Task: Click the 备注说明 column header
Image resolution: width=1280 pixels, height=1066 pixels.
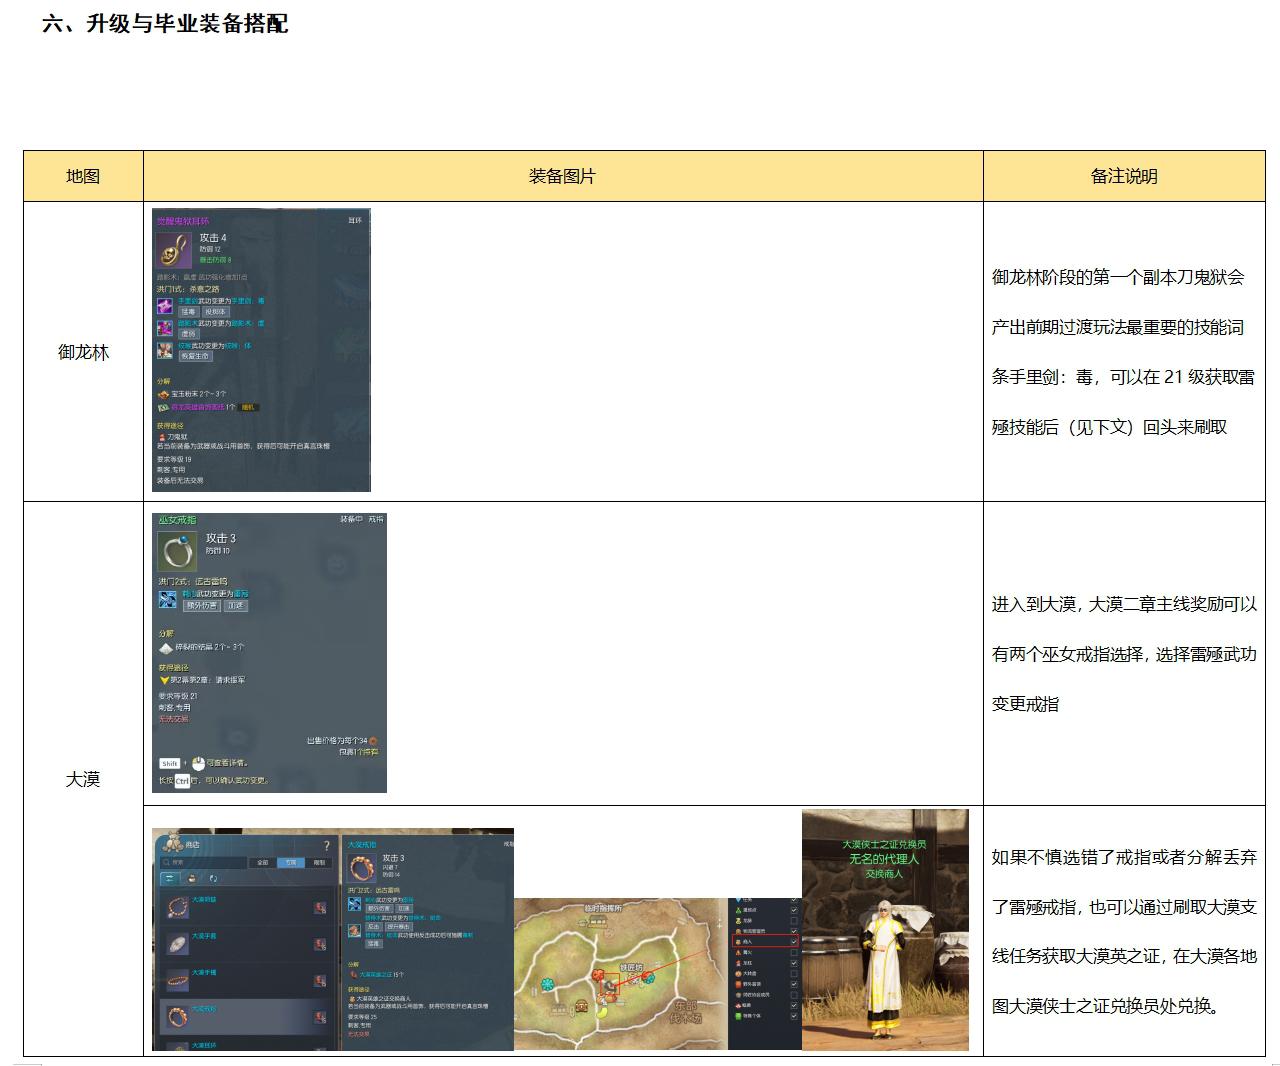Action: pyautogui.click(x=1124, y=176)
